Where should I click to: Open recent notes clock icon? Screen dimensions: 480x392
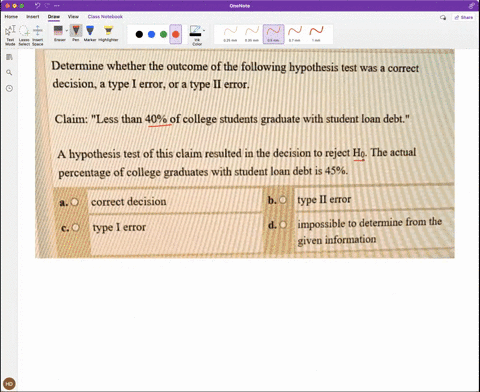(x=9, y=88)
